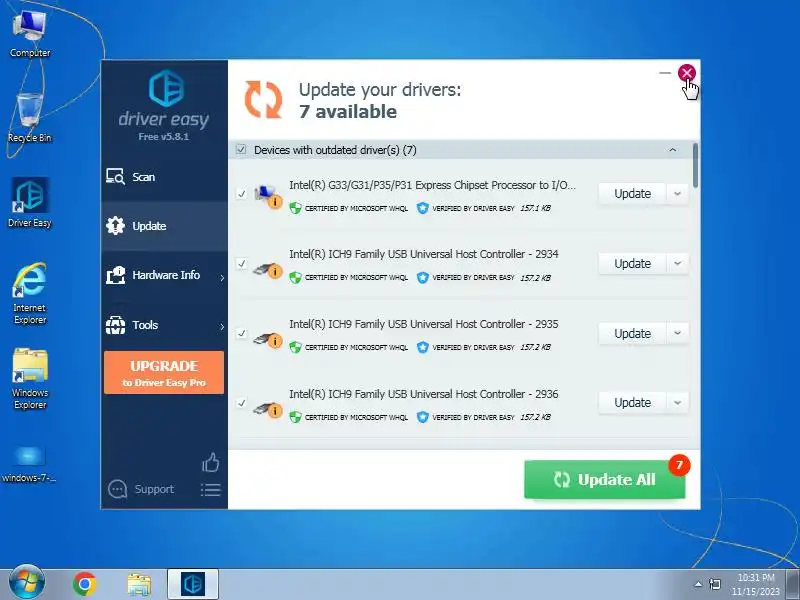Click Microsoft WHQL shield on Controller 2936 row

[x=295, y=417]
